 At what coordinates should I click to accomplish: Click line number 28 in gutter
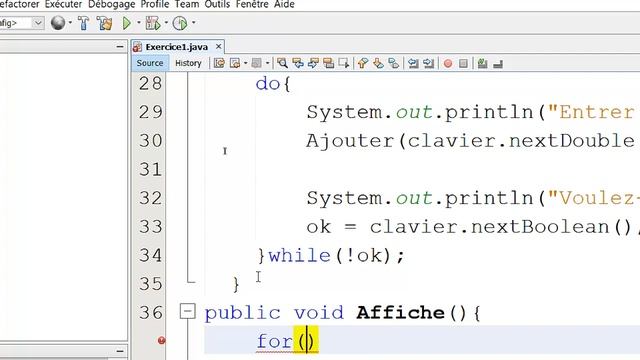point(150,84)
